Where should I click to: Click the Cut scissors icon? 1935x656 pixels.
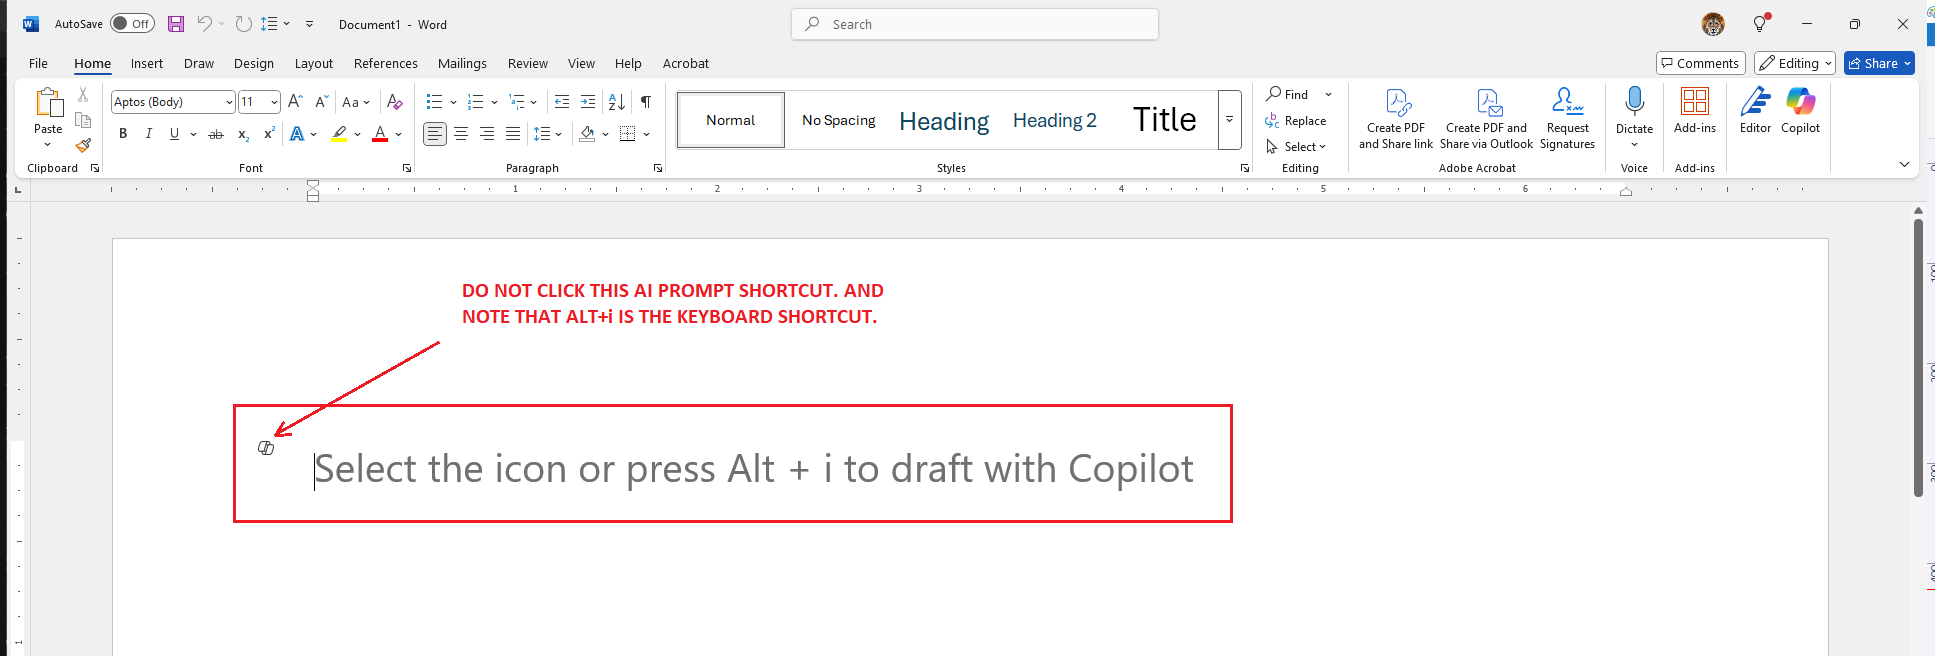point(83,95)
